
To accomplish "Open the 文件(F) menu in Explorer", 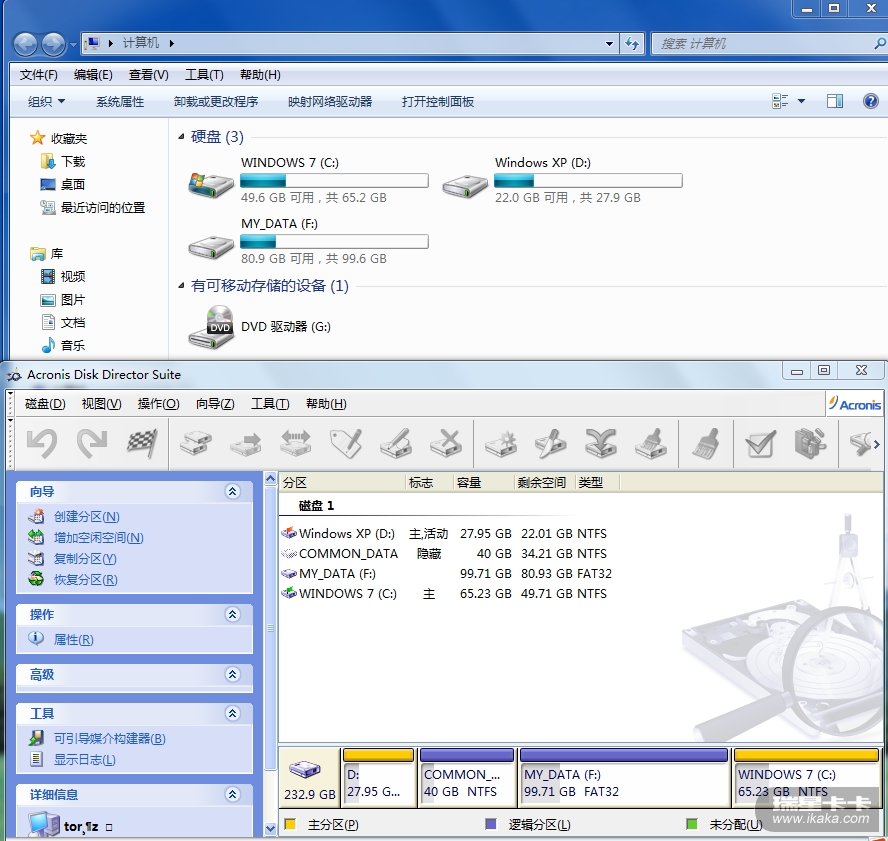I will coord(39,75).
